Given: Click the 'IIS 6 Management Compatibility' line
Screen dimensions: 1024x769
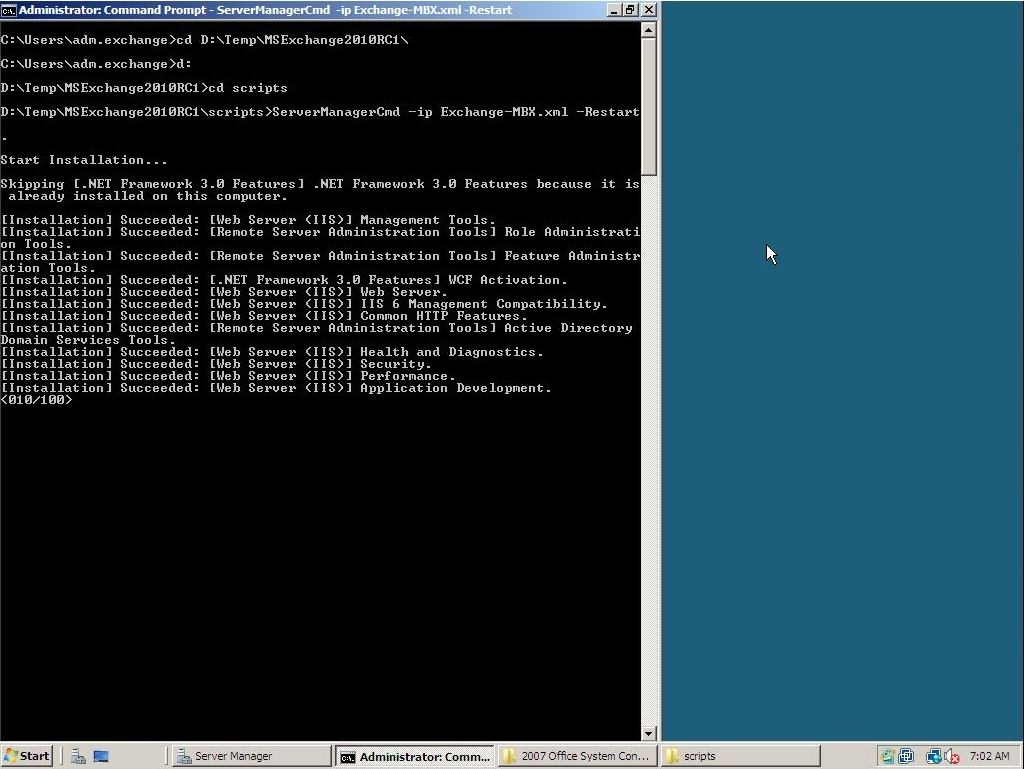Looking at the screenshot, I should tap(304, 304).
